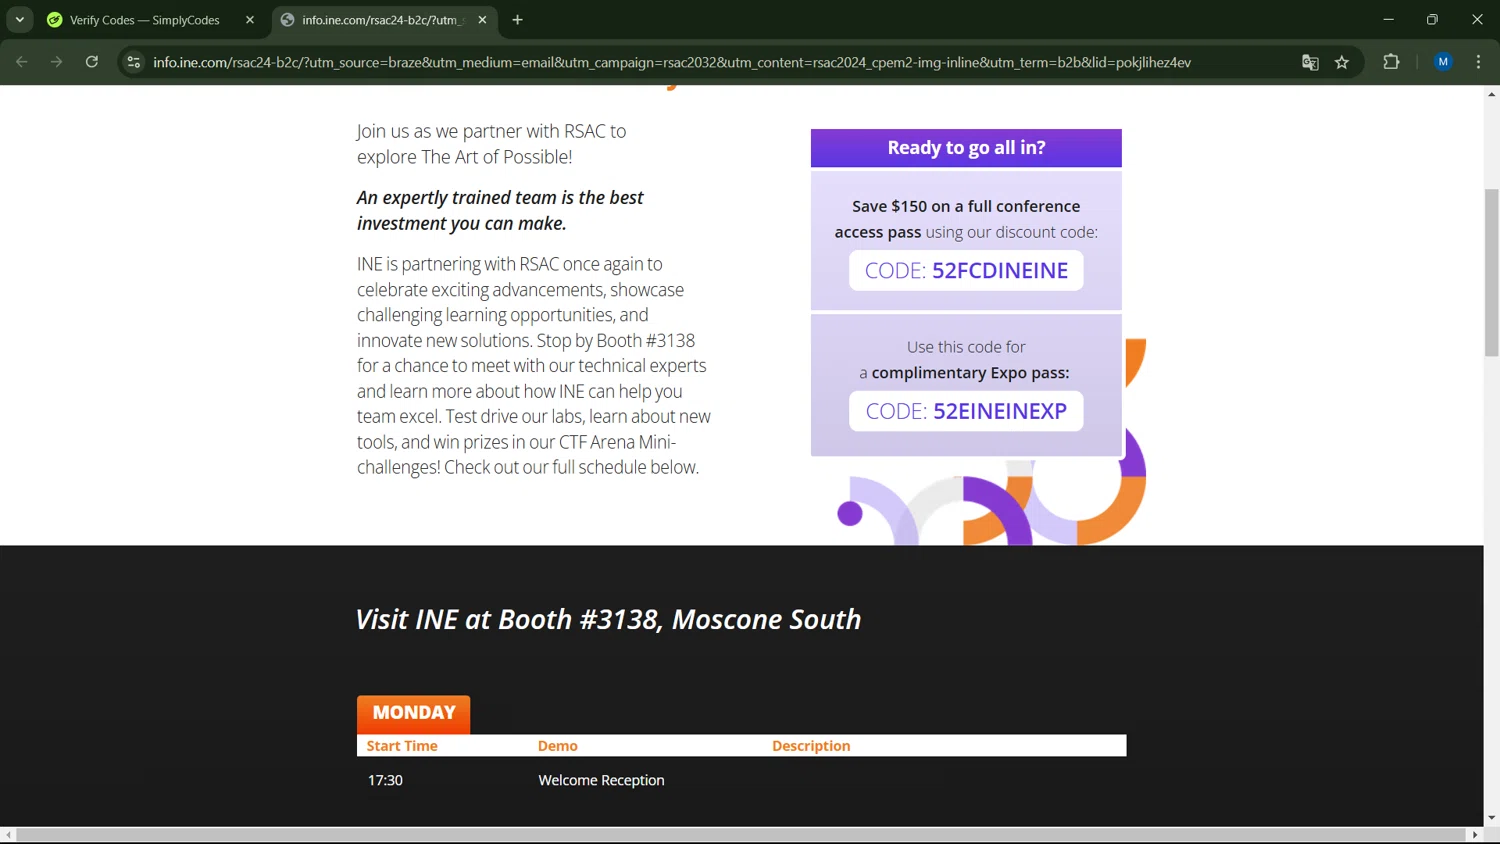Click the 17:30 start time cell
Viewport: 1500px width, 844px height.
pos(385,780)
